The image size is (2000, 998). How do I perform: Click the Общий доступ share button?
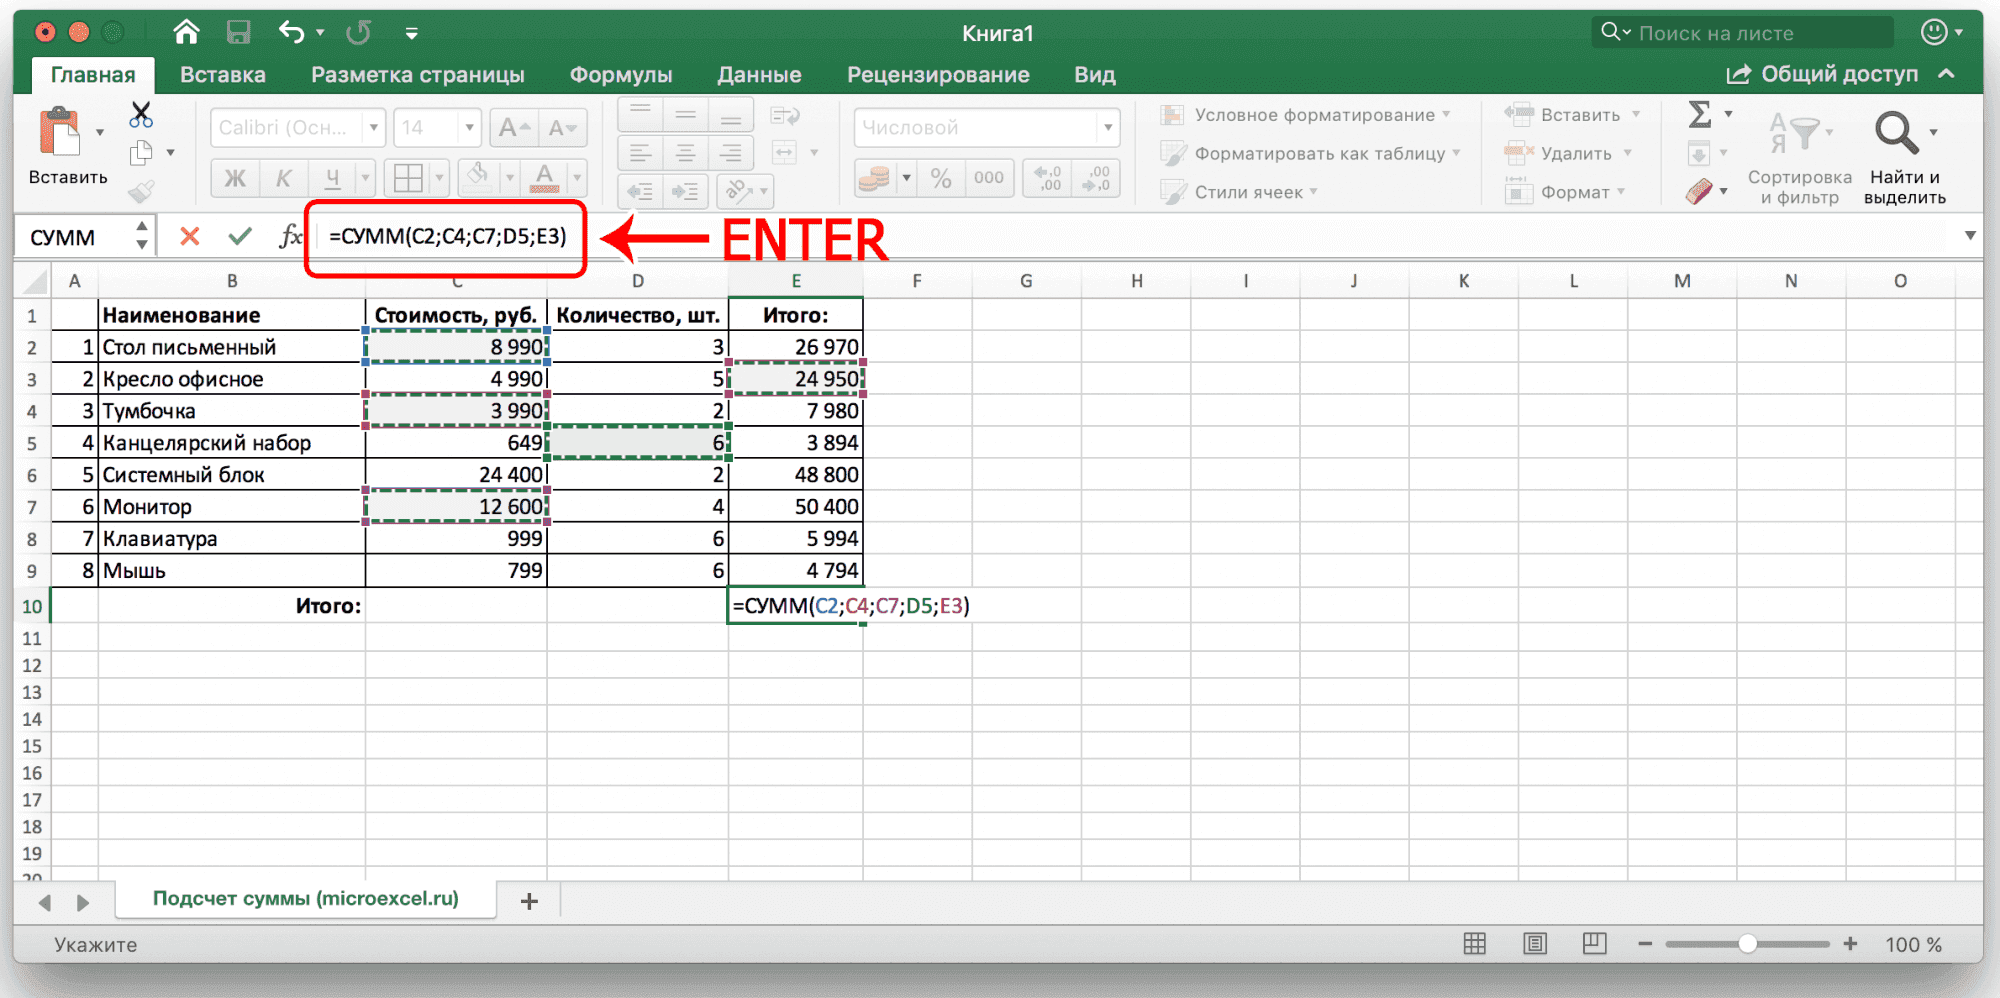click(x=1822, y=75)
